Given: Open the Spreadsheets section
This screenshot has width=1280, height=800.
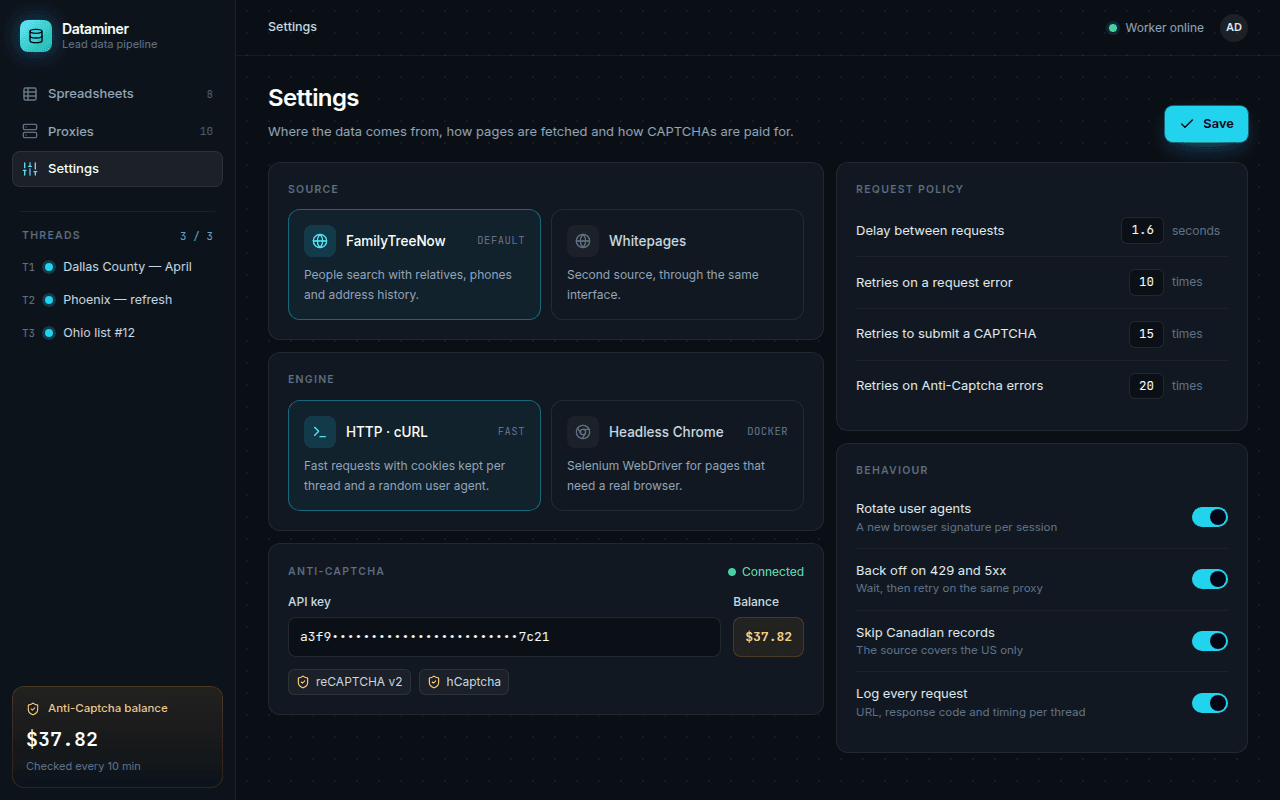Looking at the screenshot, I should [117, 94].
